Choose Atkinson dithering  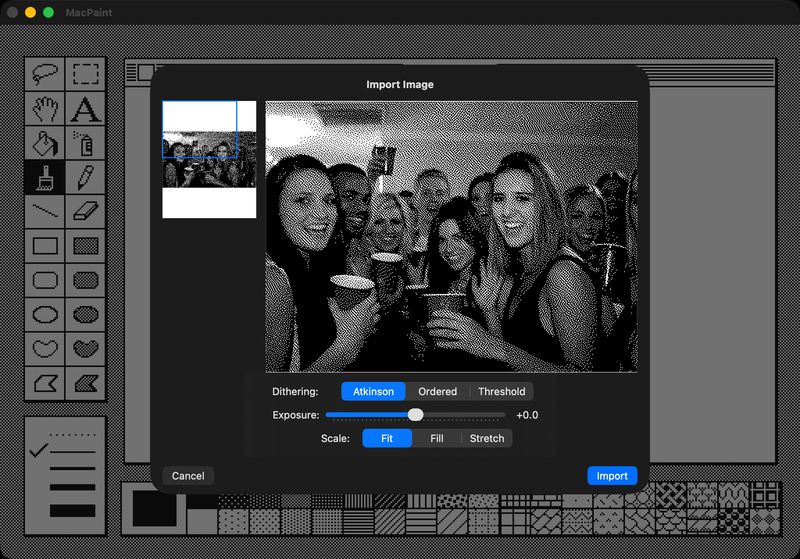373,391
